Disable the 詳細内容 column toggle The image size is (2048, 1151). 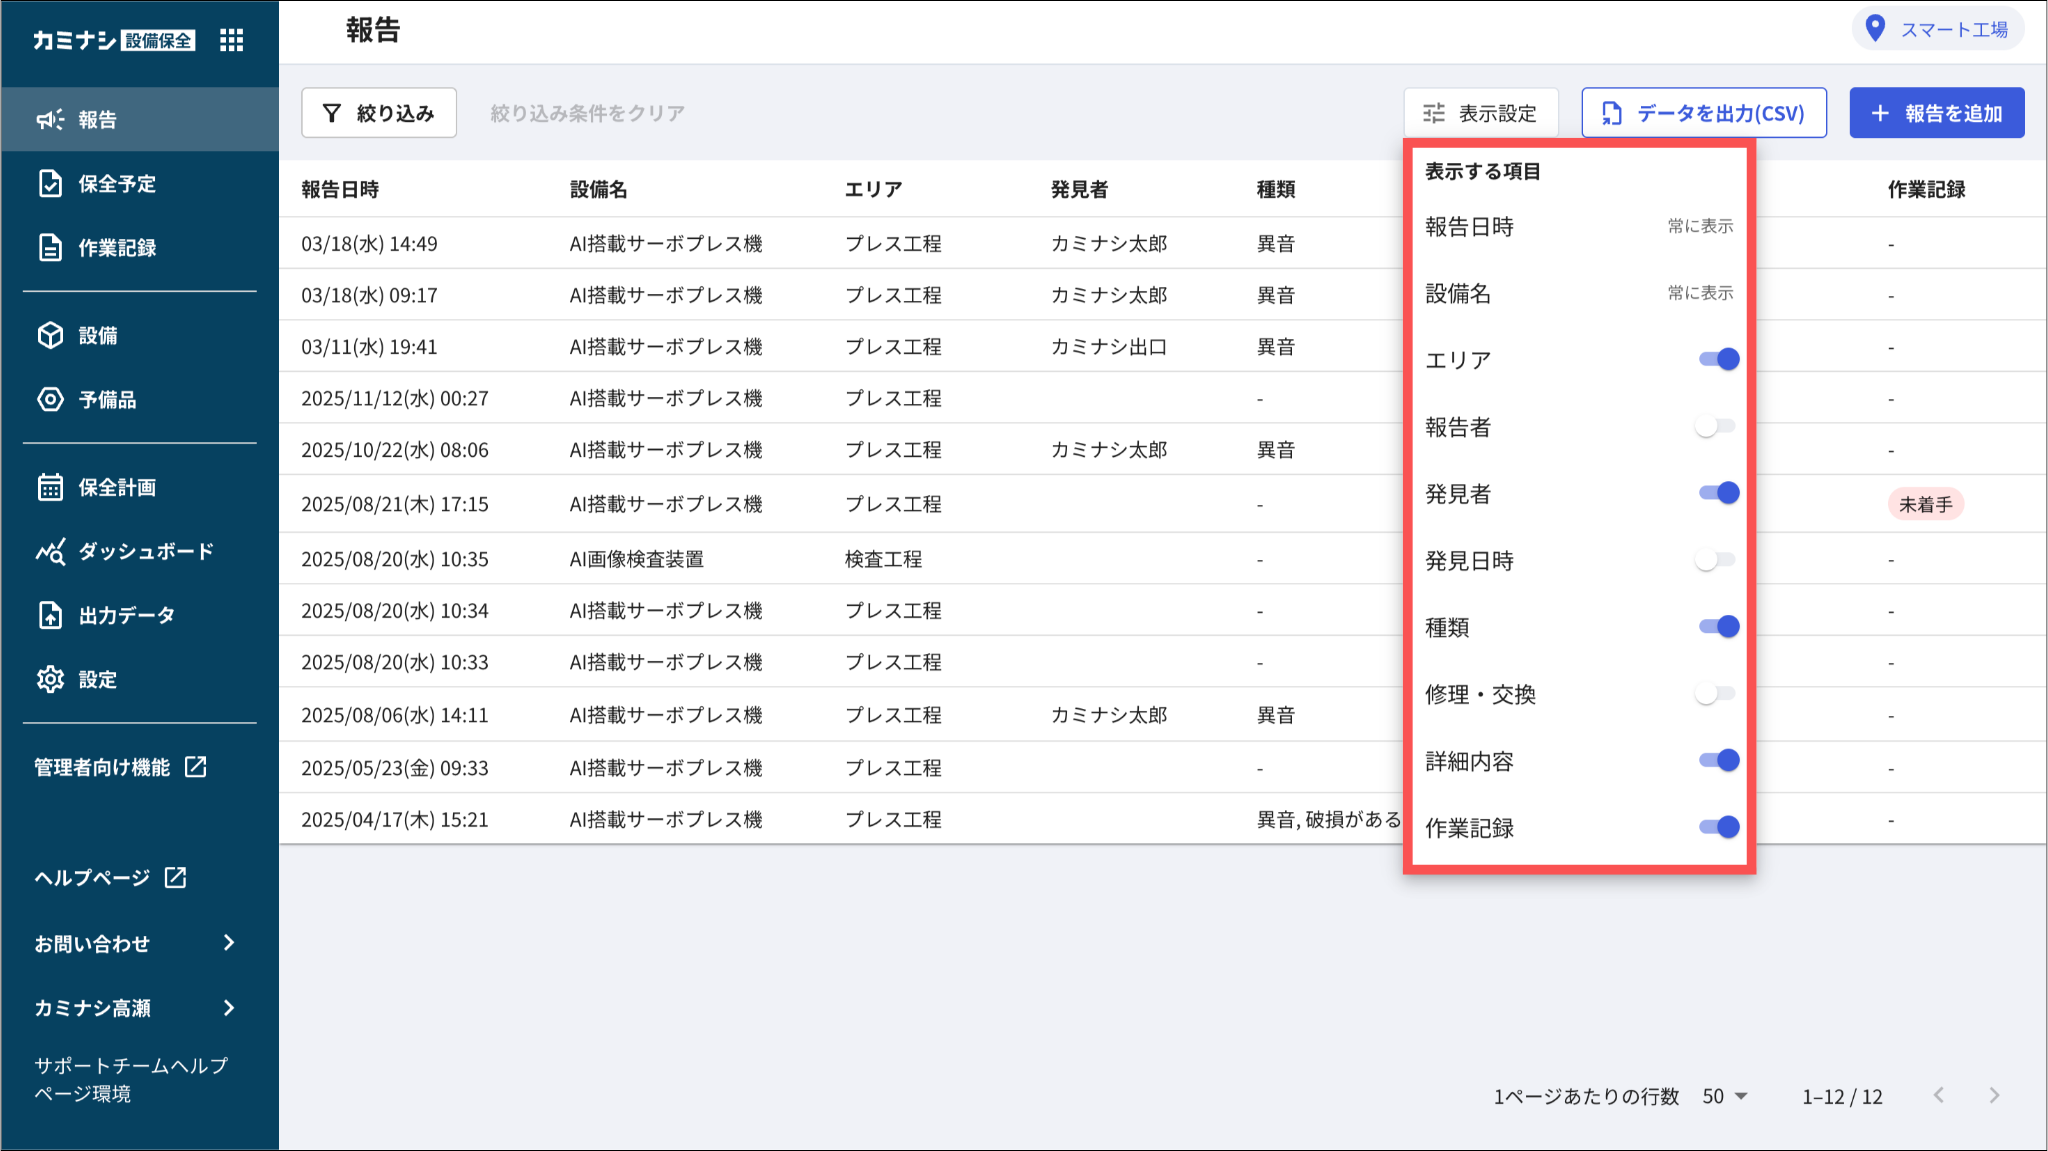point(1719,760)
